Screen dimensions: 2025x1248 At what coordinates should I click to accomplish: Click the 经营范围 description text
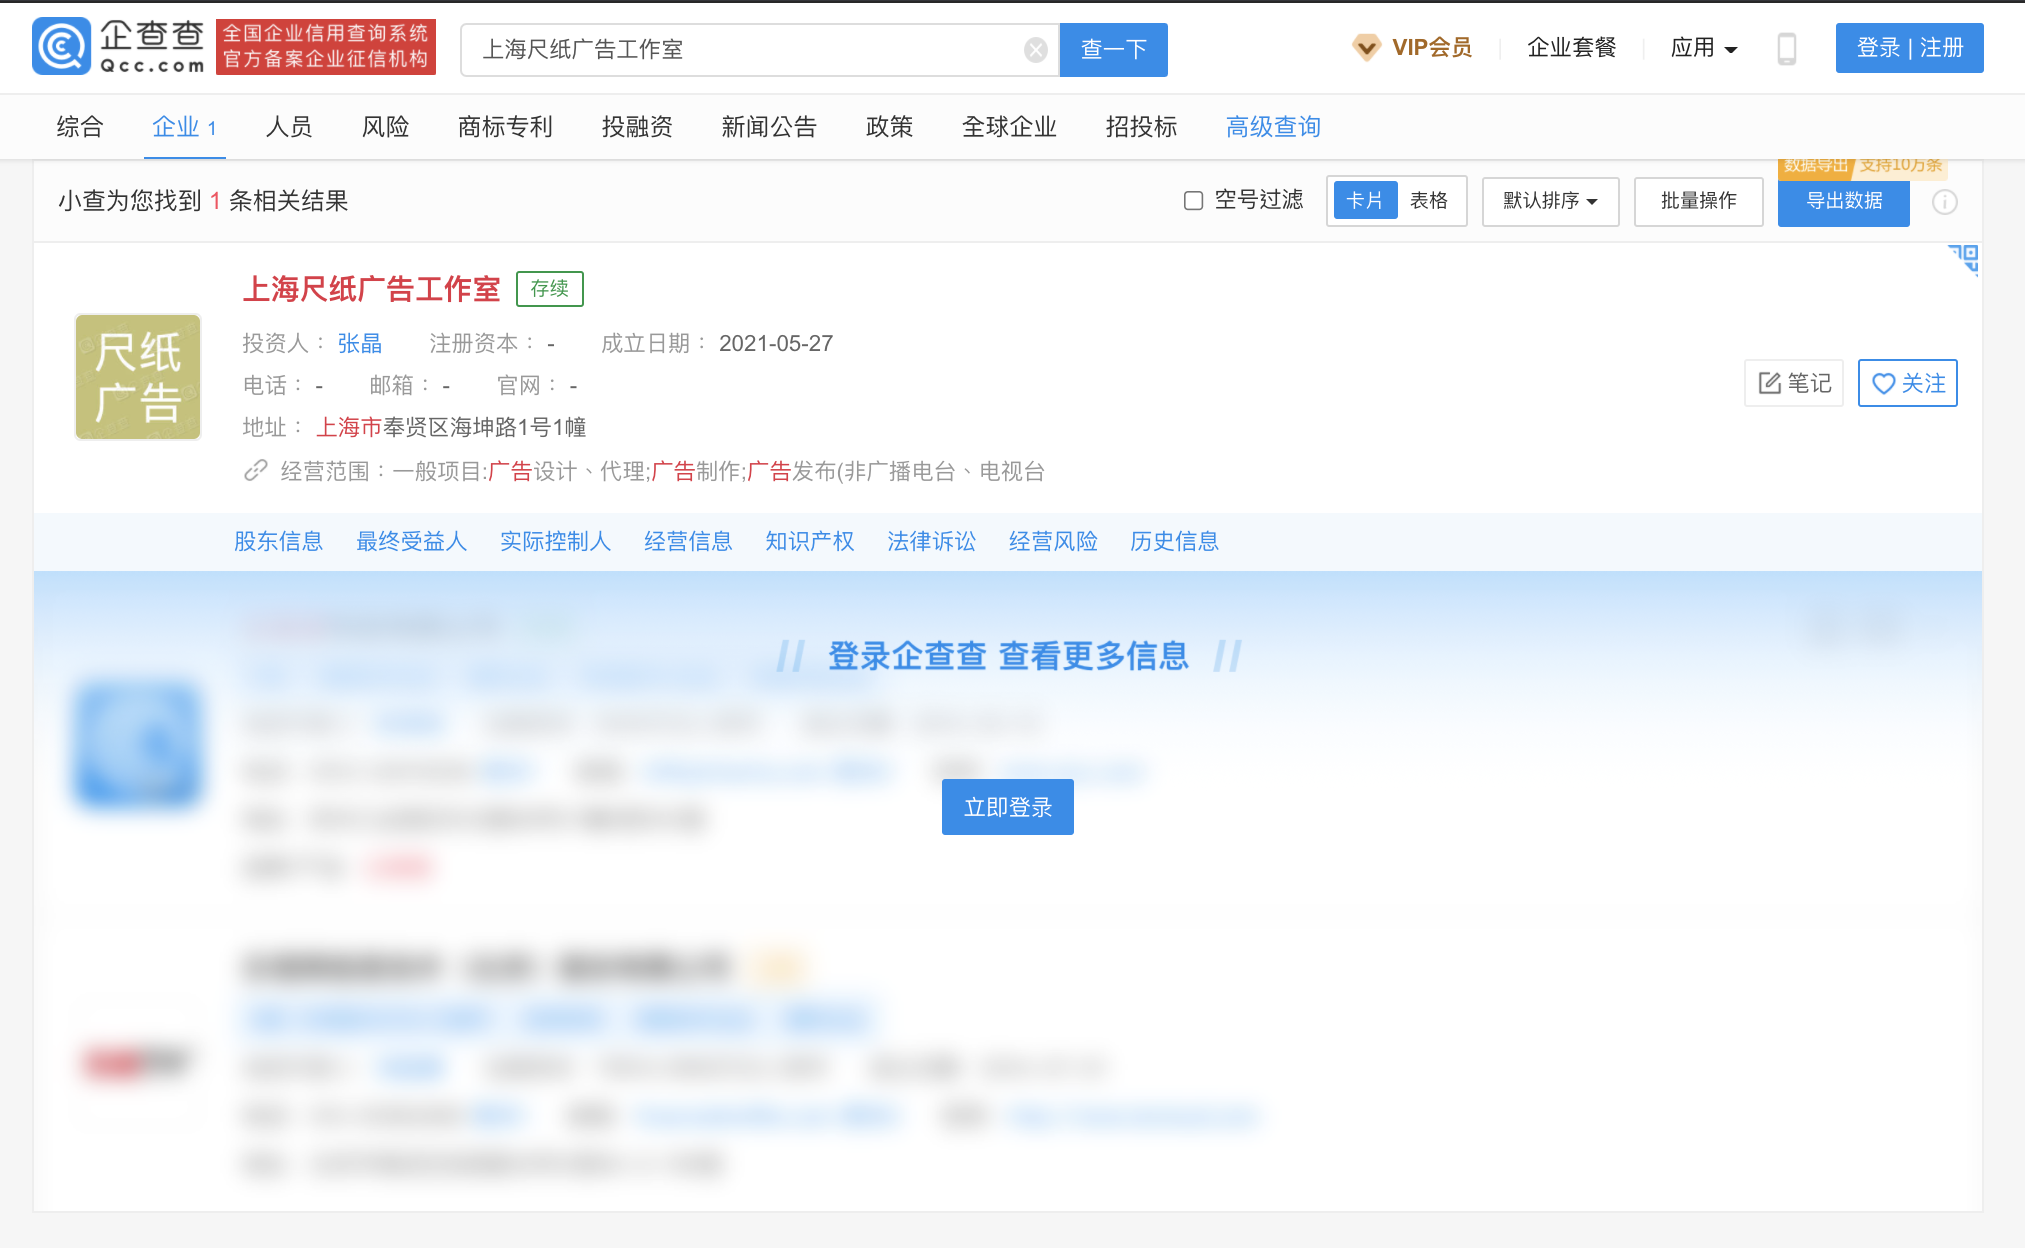[x=662, y=472]
